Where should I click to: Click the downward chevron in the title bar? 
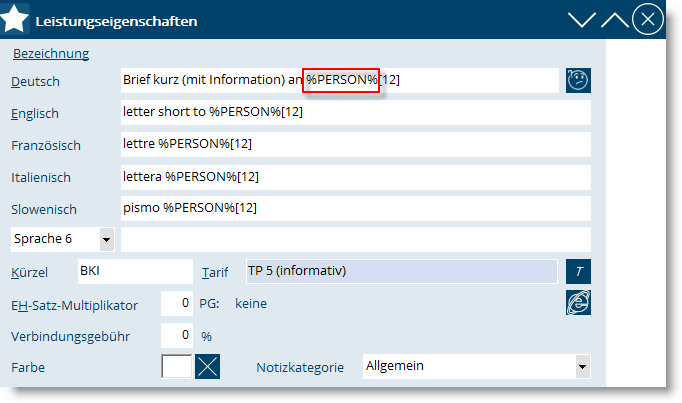tap(581, 19)
